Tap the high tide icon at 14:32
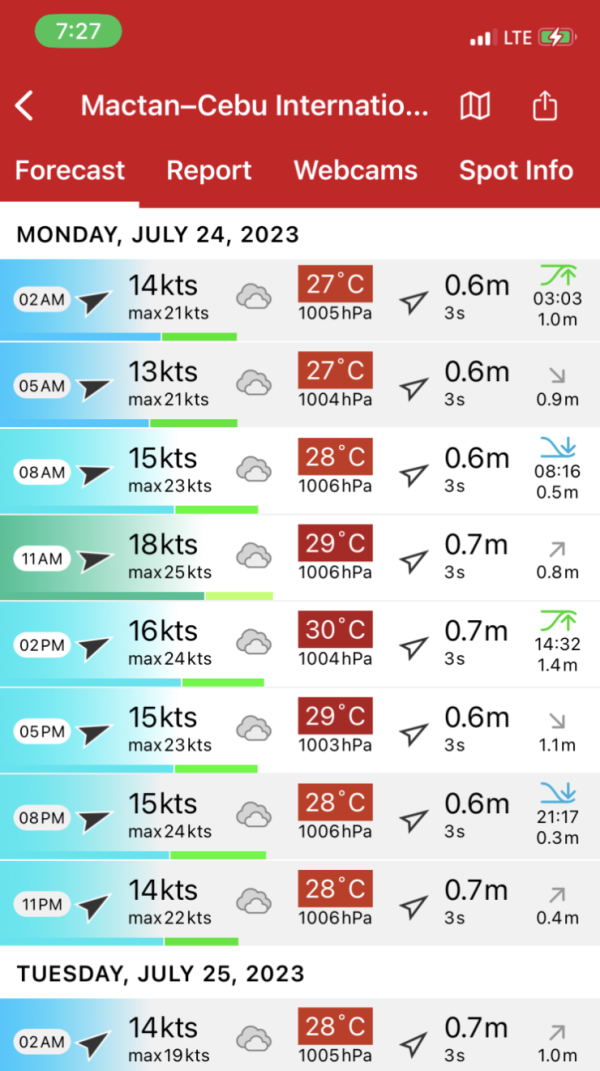The width and height of the screenshot is (600, 1071). pyautogui.click(x=557, y=619)
